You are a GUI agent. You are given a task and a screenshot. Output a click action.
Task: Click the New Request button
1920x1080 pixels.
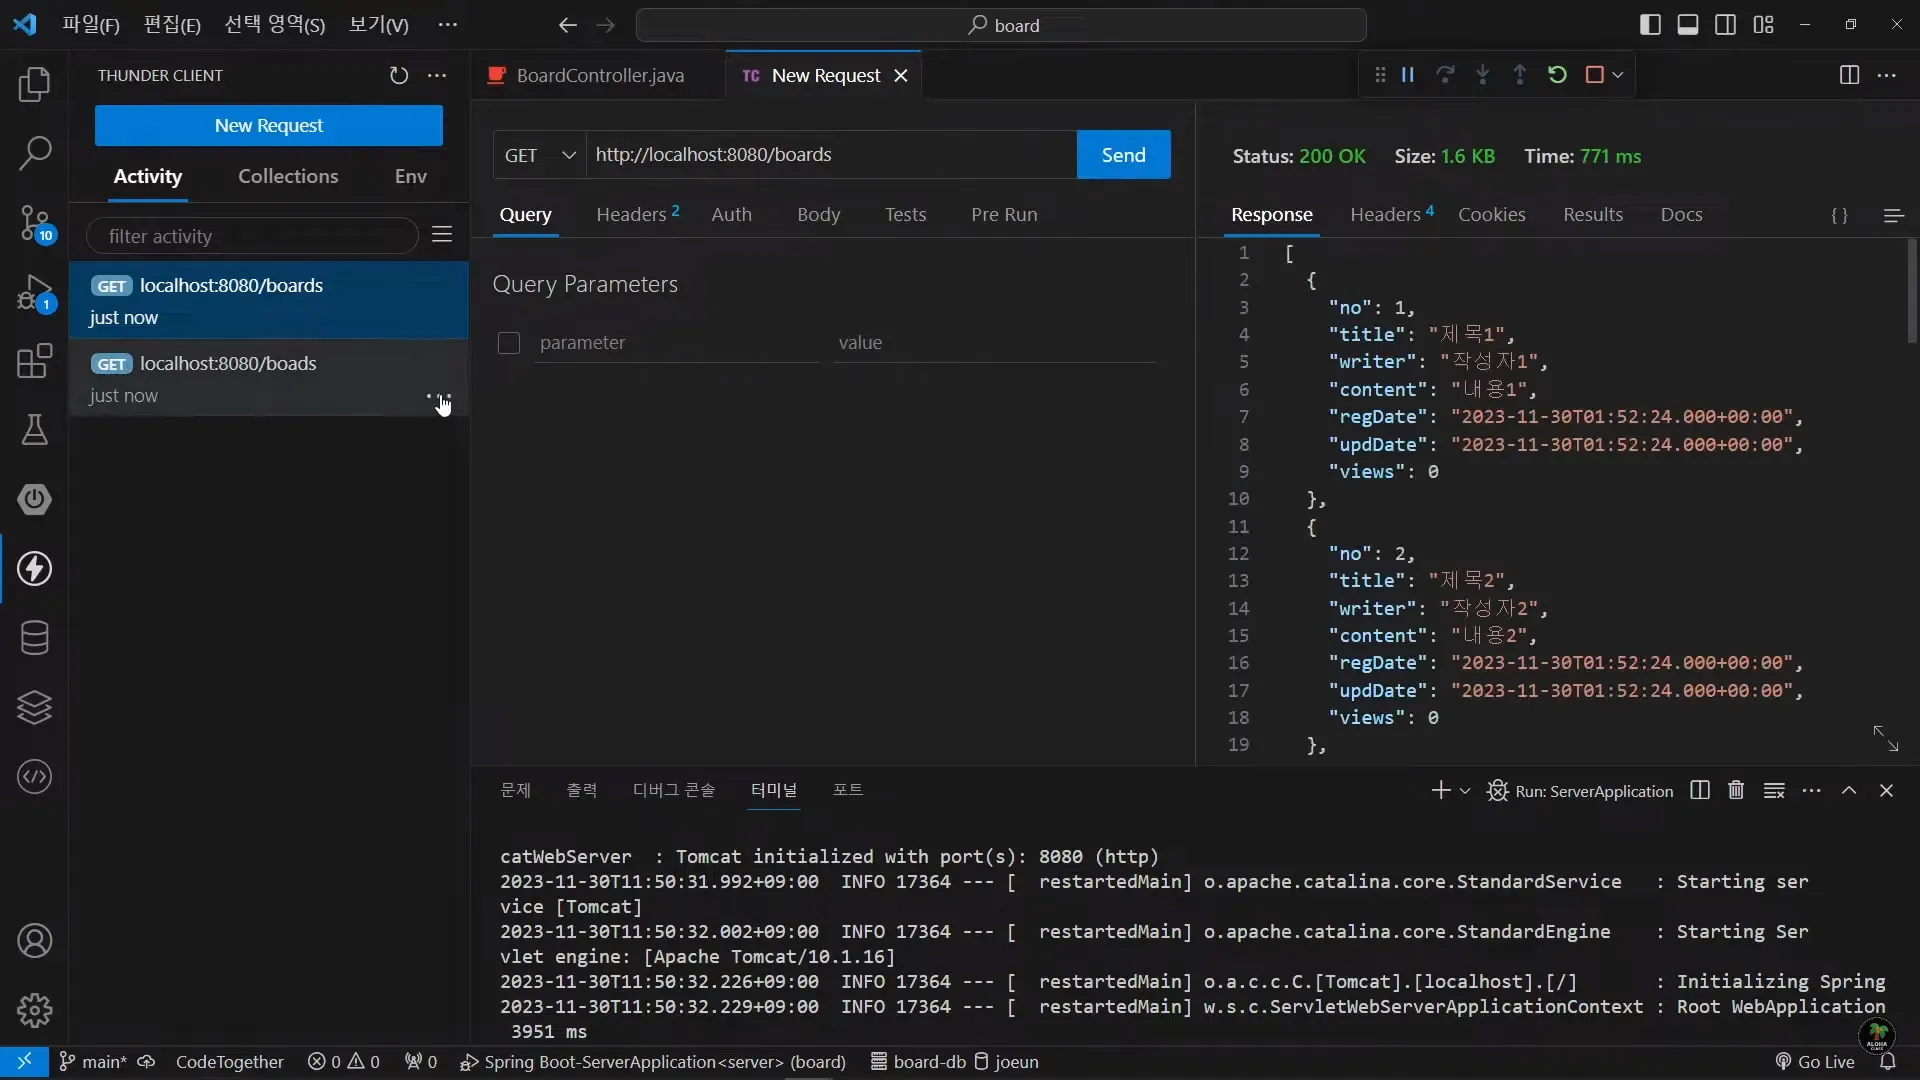[268, 126]
